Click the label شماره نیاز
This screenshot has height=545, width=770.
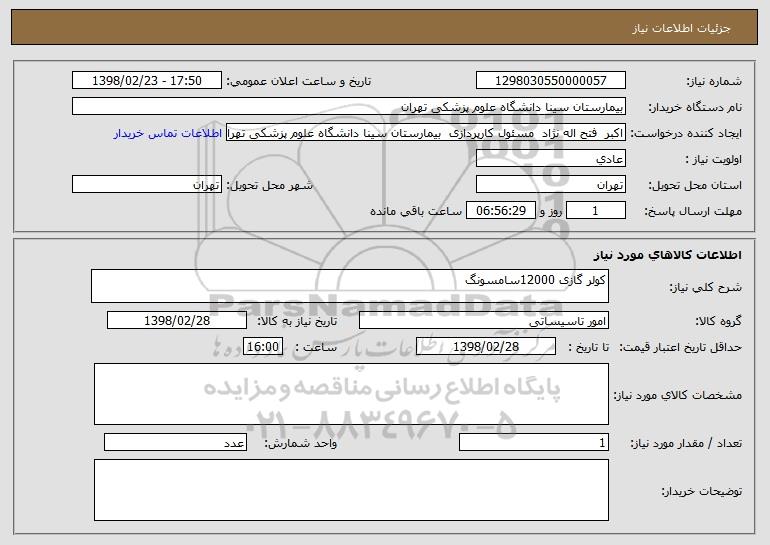coord(714,82)
